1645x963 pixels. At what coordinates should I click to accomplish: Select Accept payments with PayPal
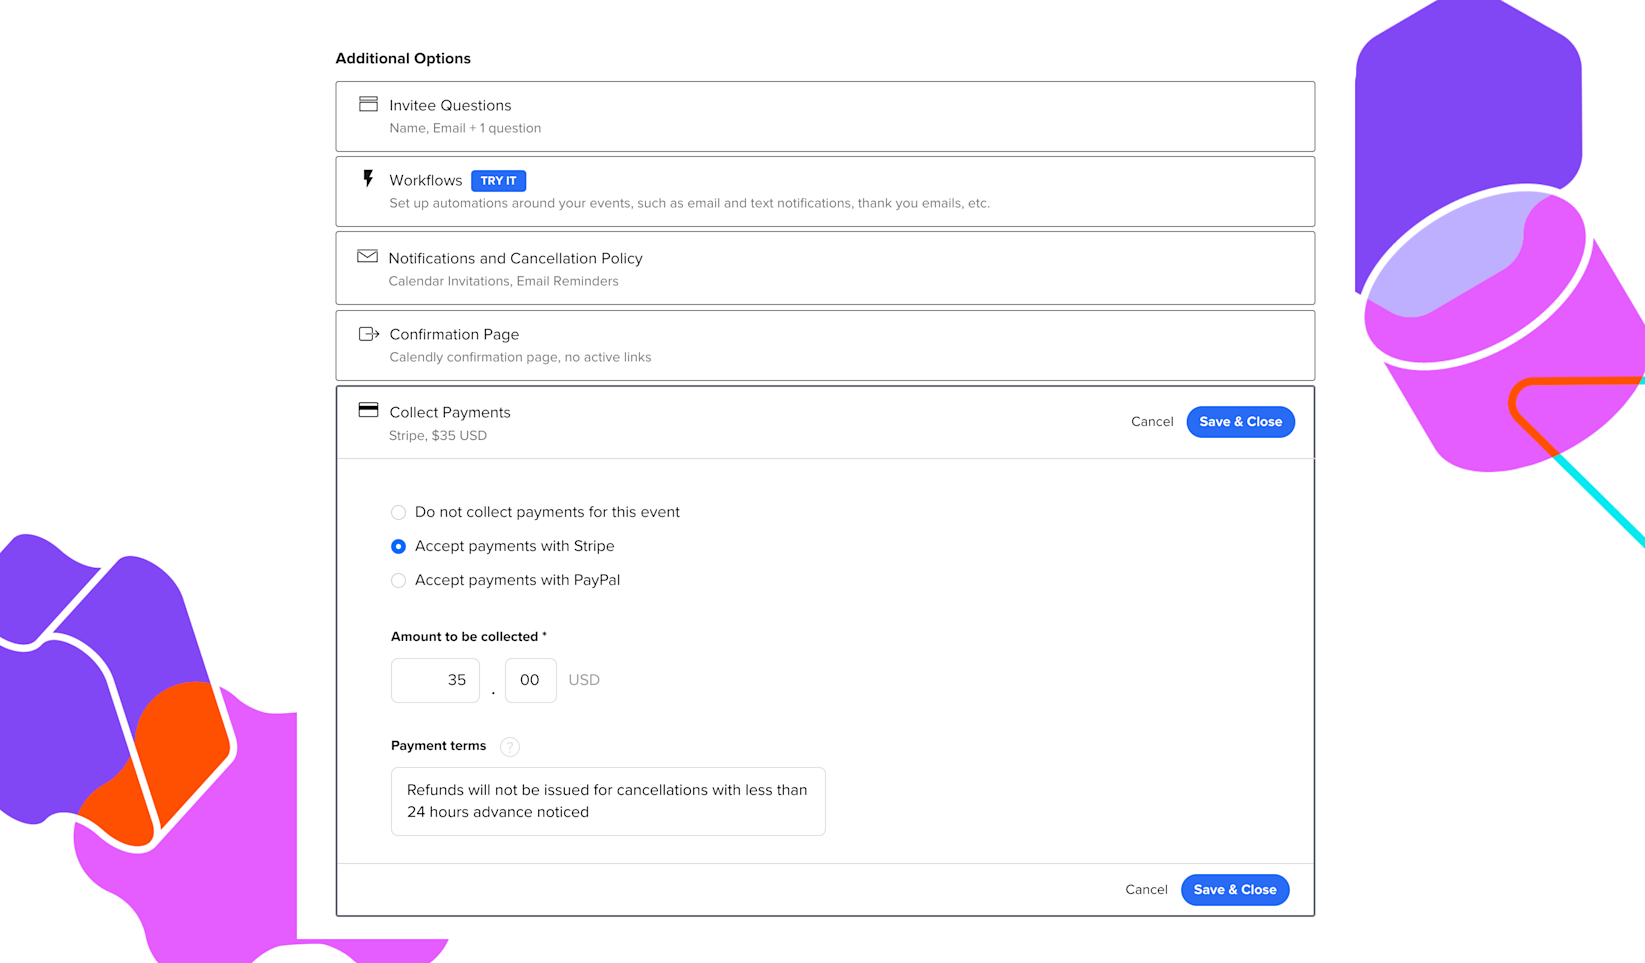point(398,580)
